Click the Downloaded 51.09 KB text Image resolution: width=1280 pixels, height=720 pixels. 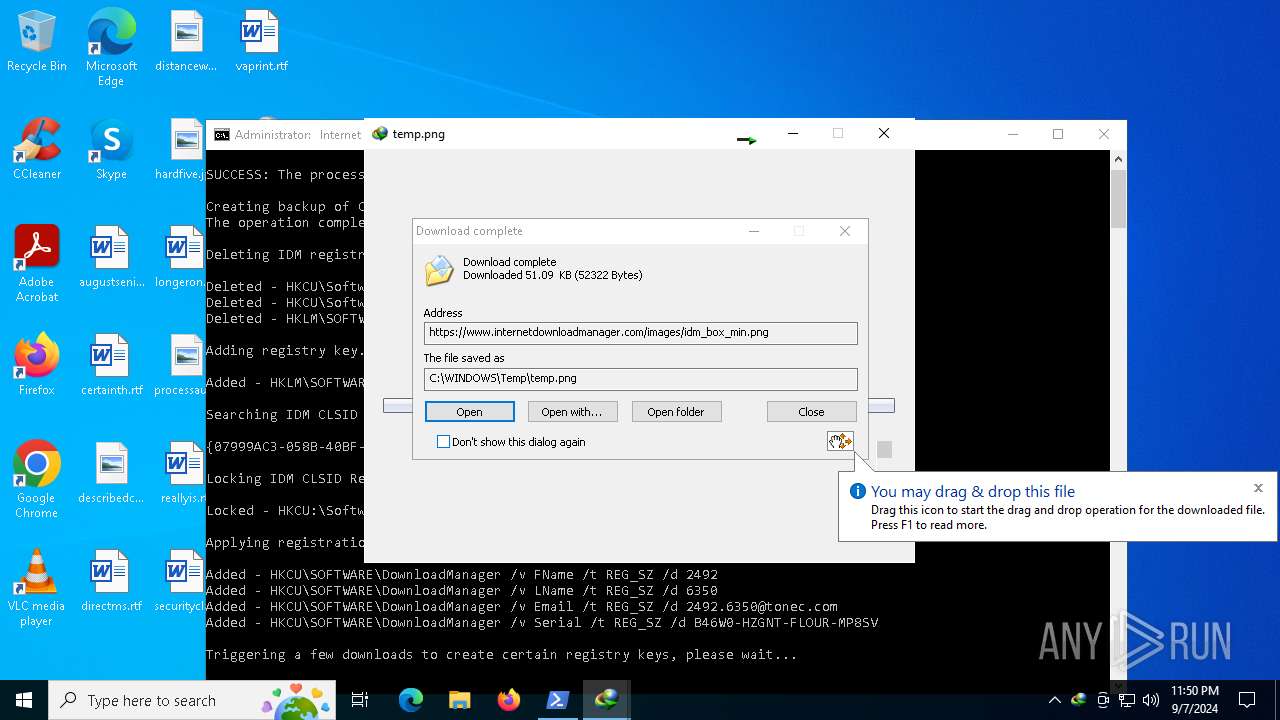click(552, 275)
